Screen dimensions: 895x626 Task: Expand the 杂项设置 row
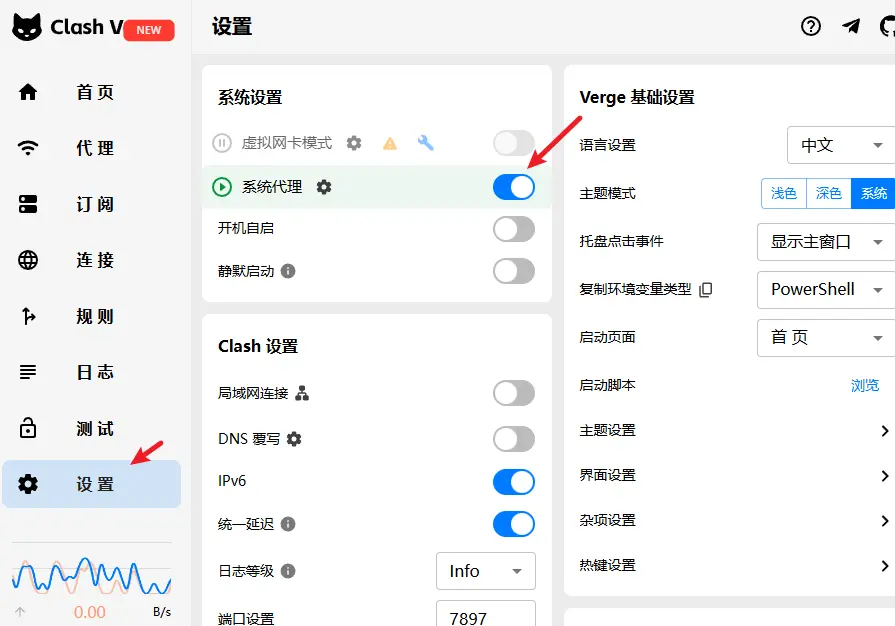click(x=735, y=520)
